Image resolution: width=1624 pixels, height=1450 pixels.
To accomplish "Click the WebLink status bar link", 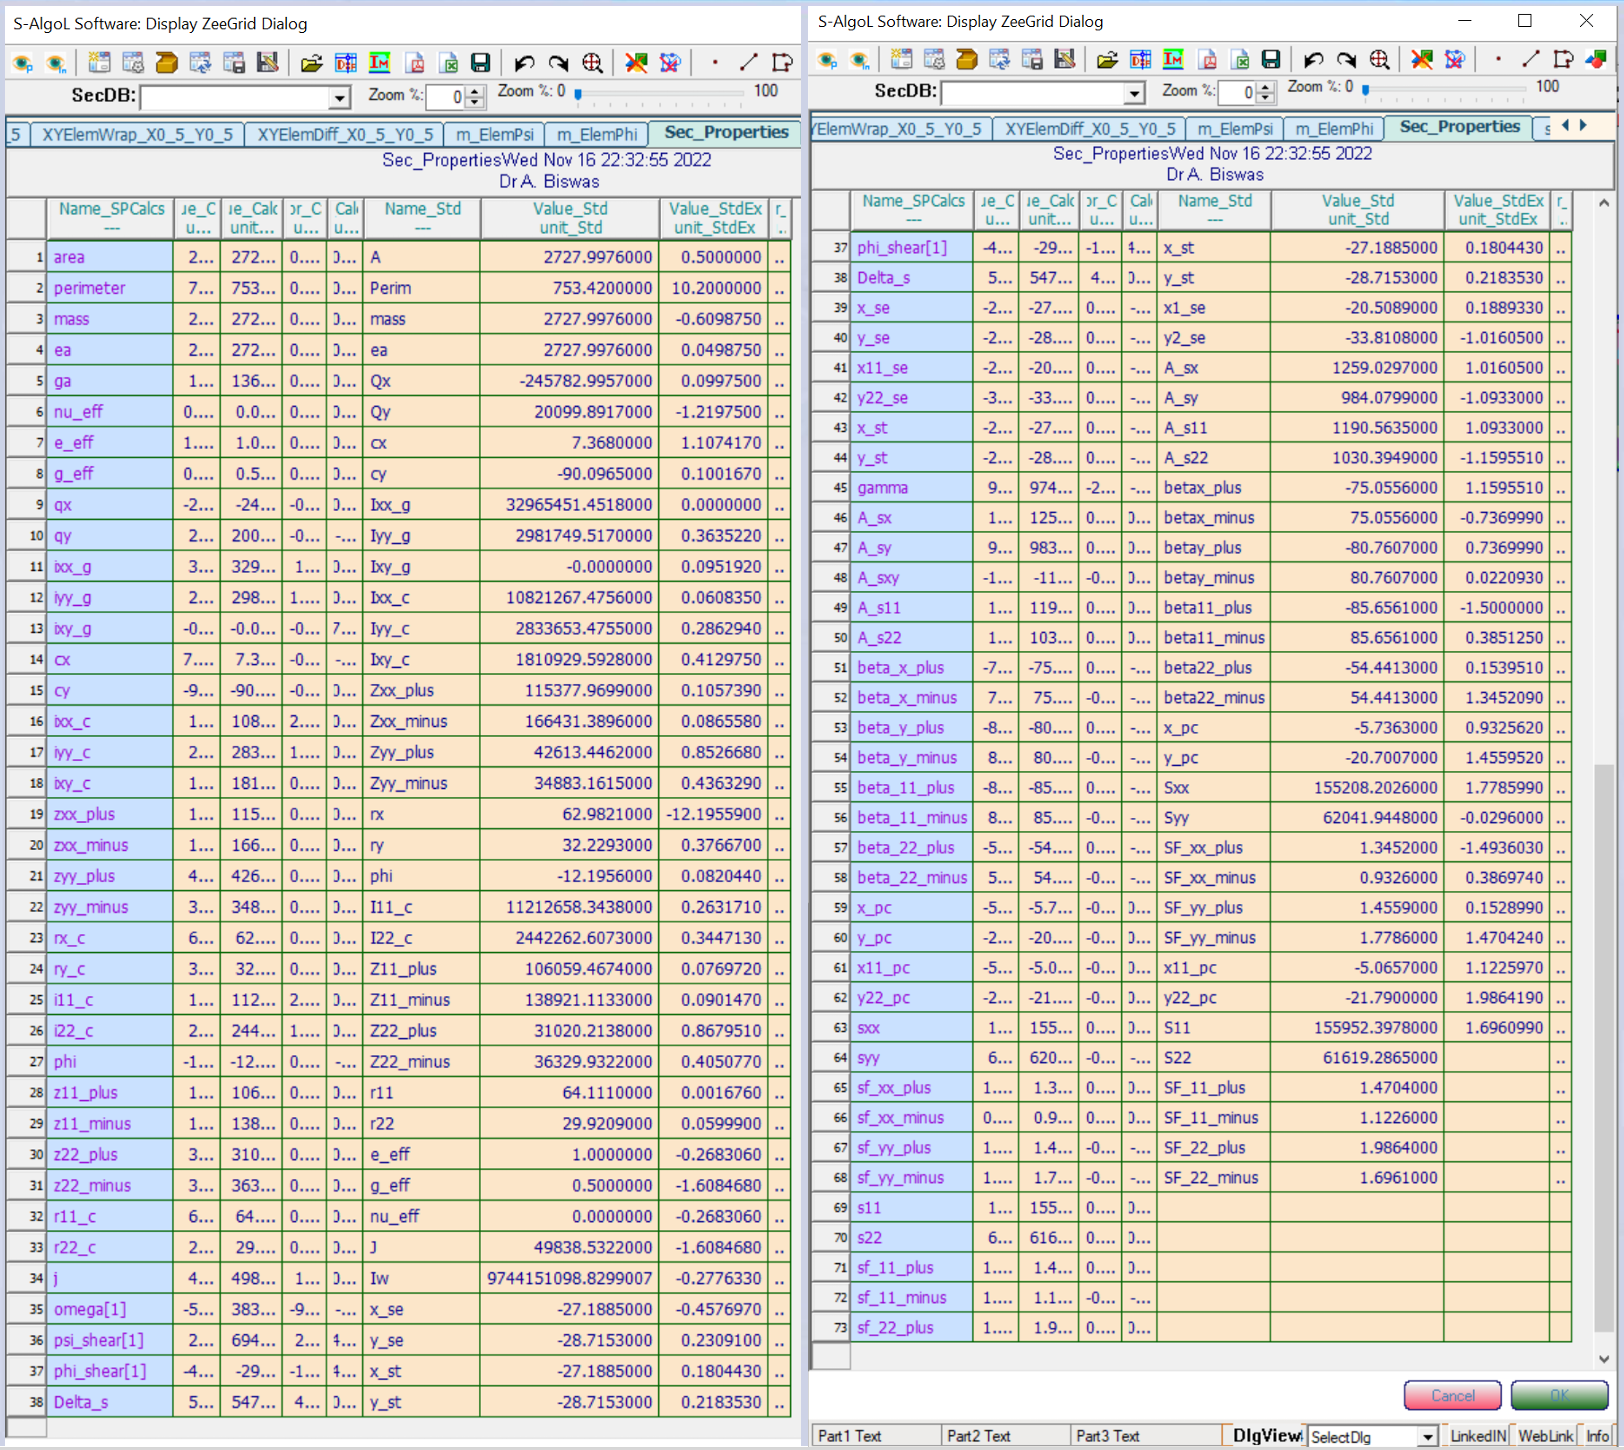I will (x=1545, y=1436).
